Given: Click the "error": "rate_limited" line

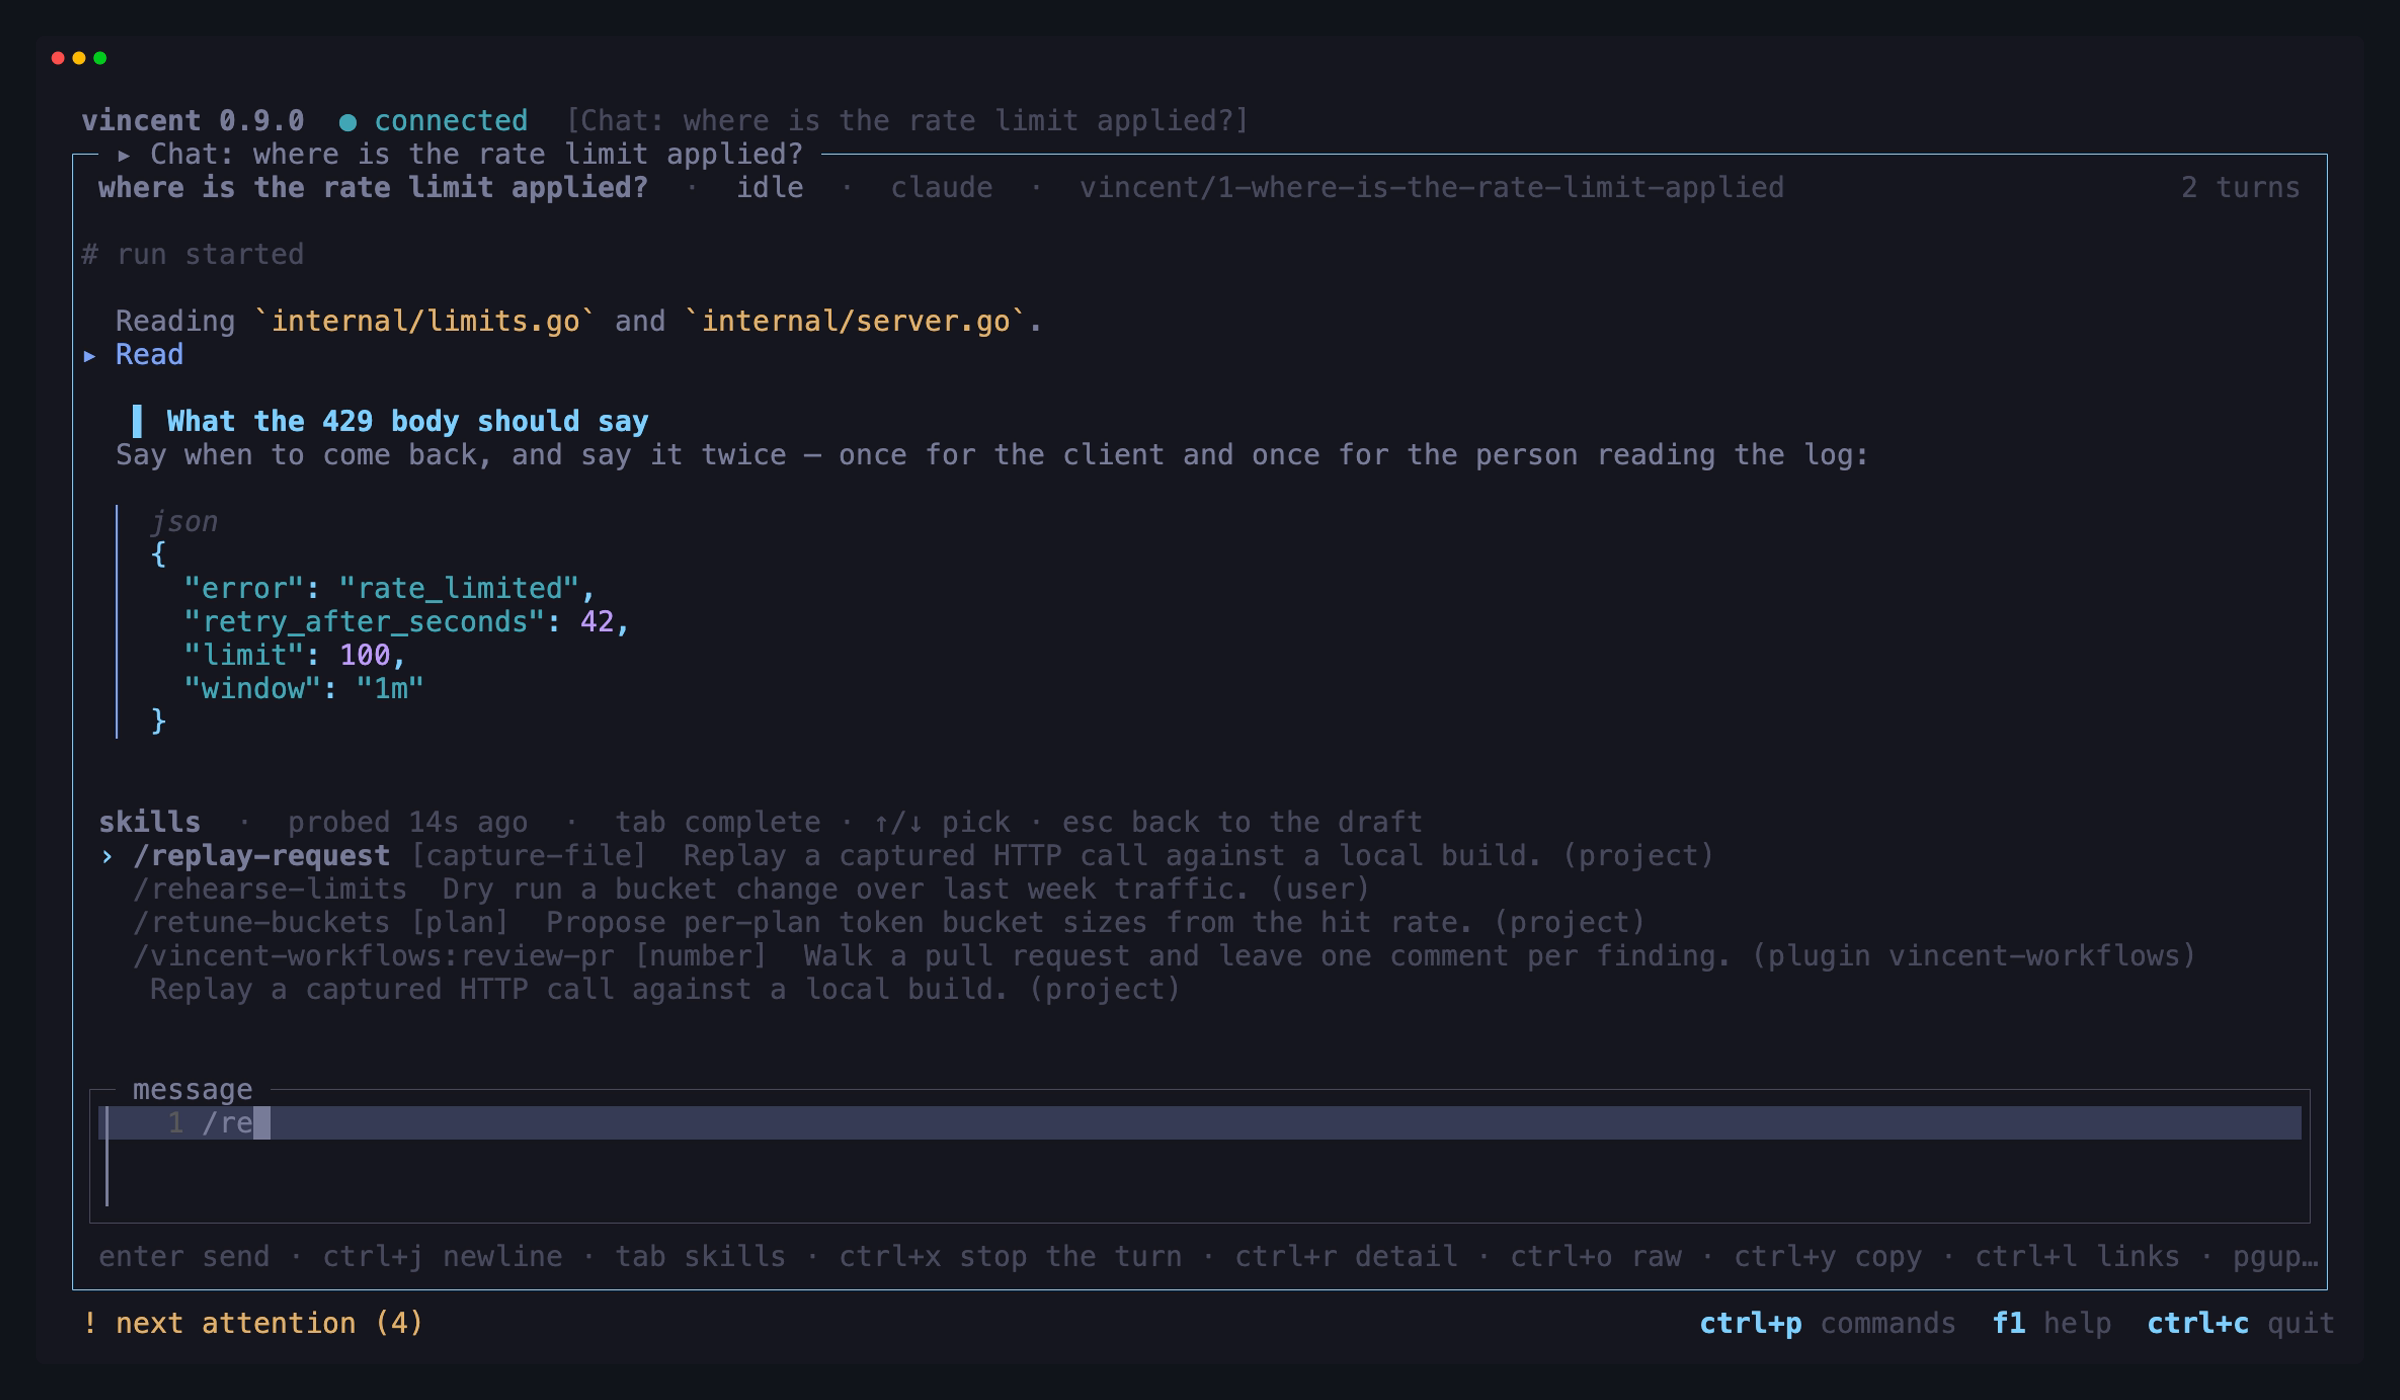Looking at the screenshot, I should 390,588.
